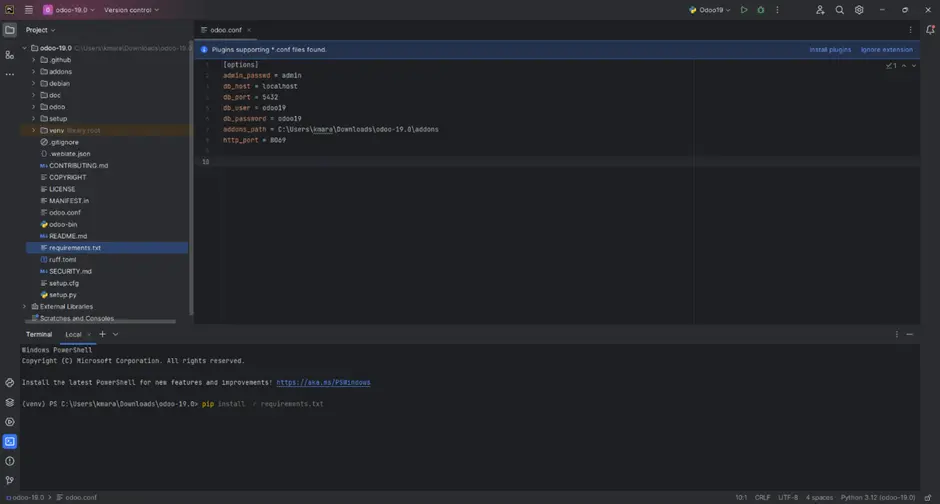Open the odoo-19.0 project dropdown

[x=68, y=10]
